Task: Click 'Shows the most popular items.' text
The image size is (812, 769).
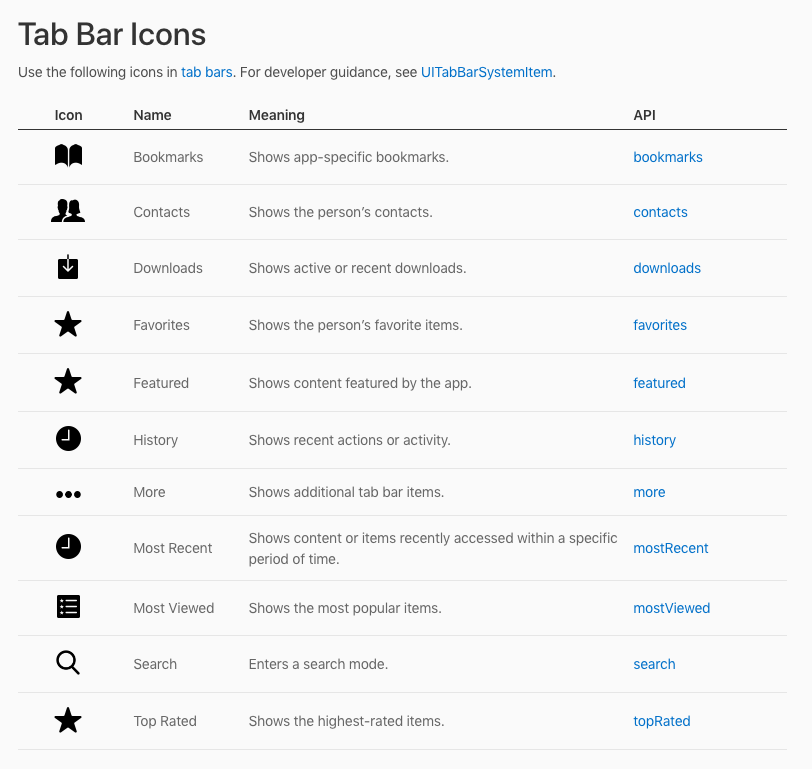Action: point(345,608)
